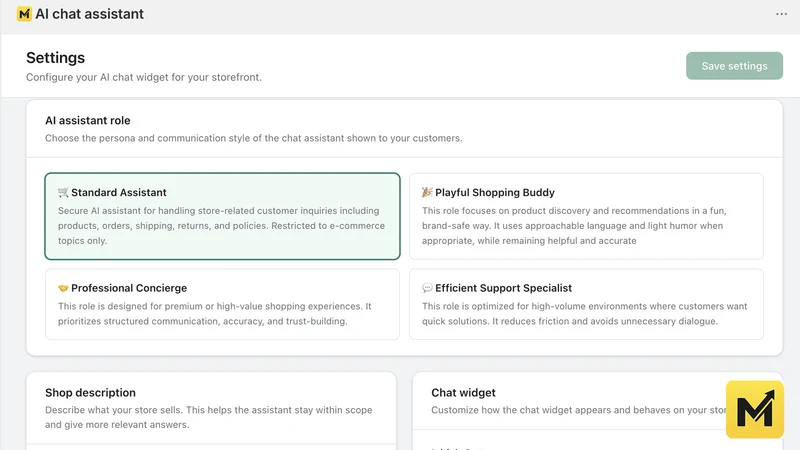Click the Save settings button
The height and width of the screenshot is (450, 800).
734,66
